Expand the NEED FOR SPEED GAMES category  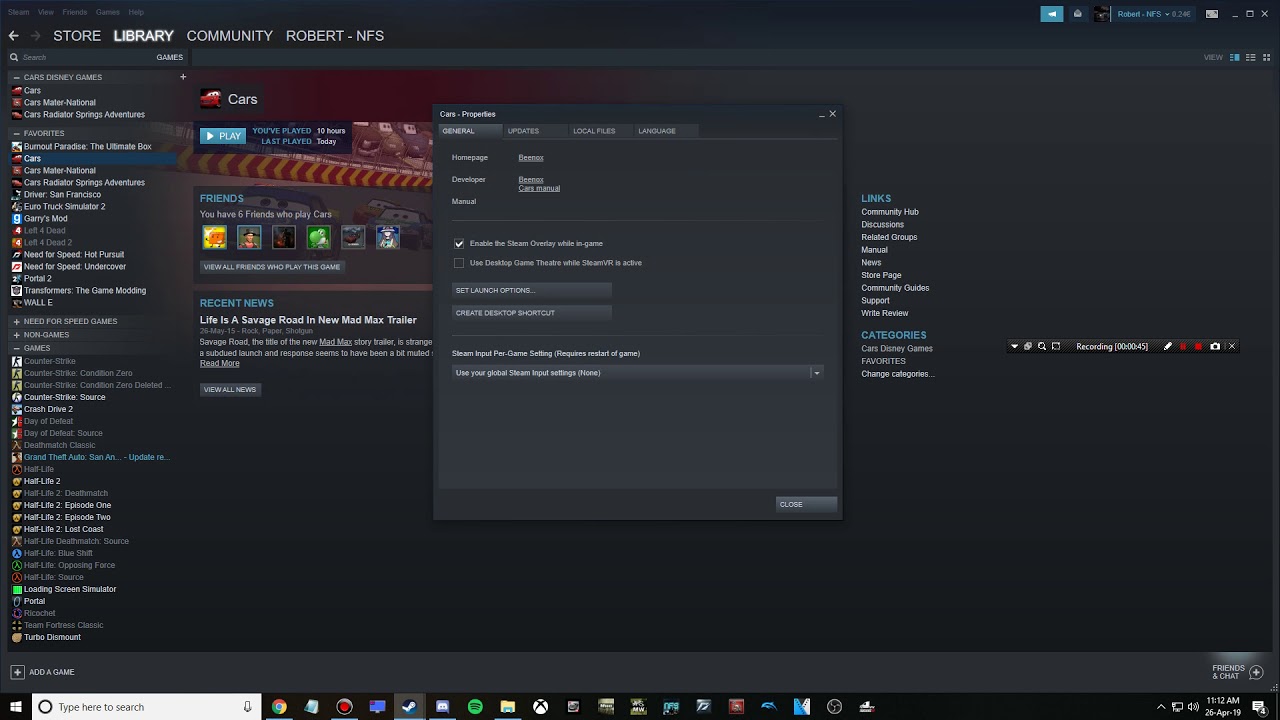16,321
